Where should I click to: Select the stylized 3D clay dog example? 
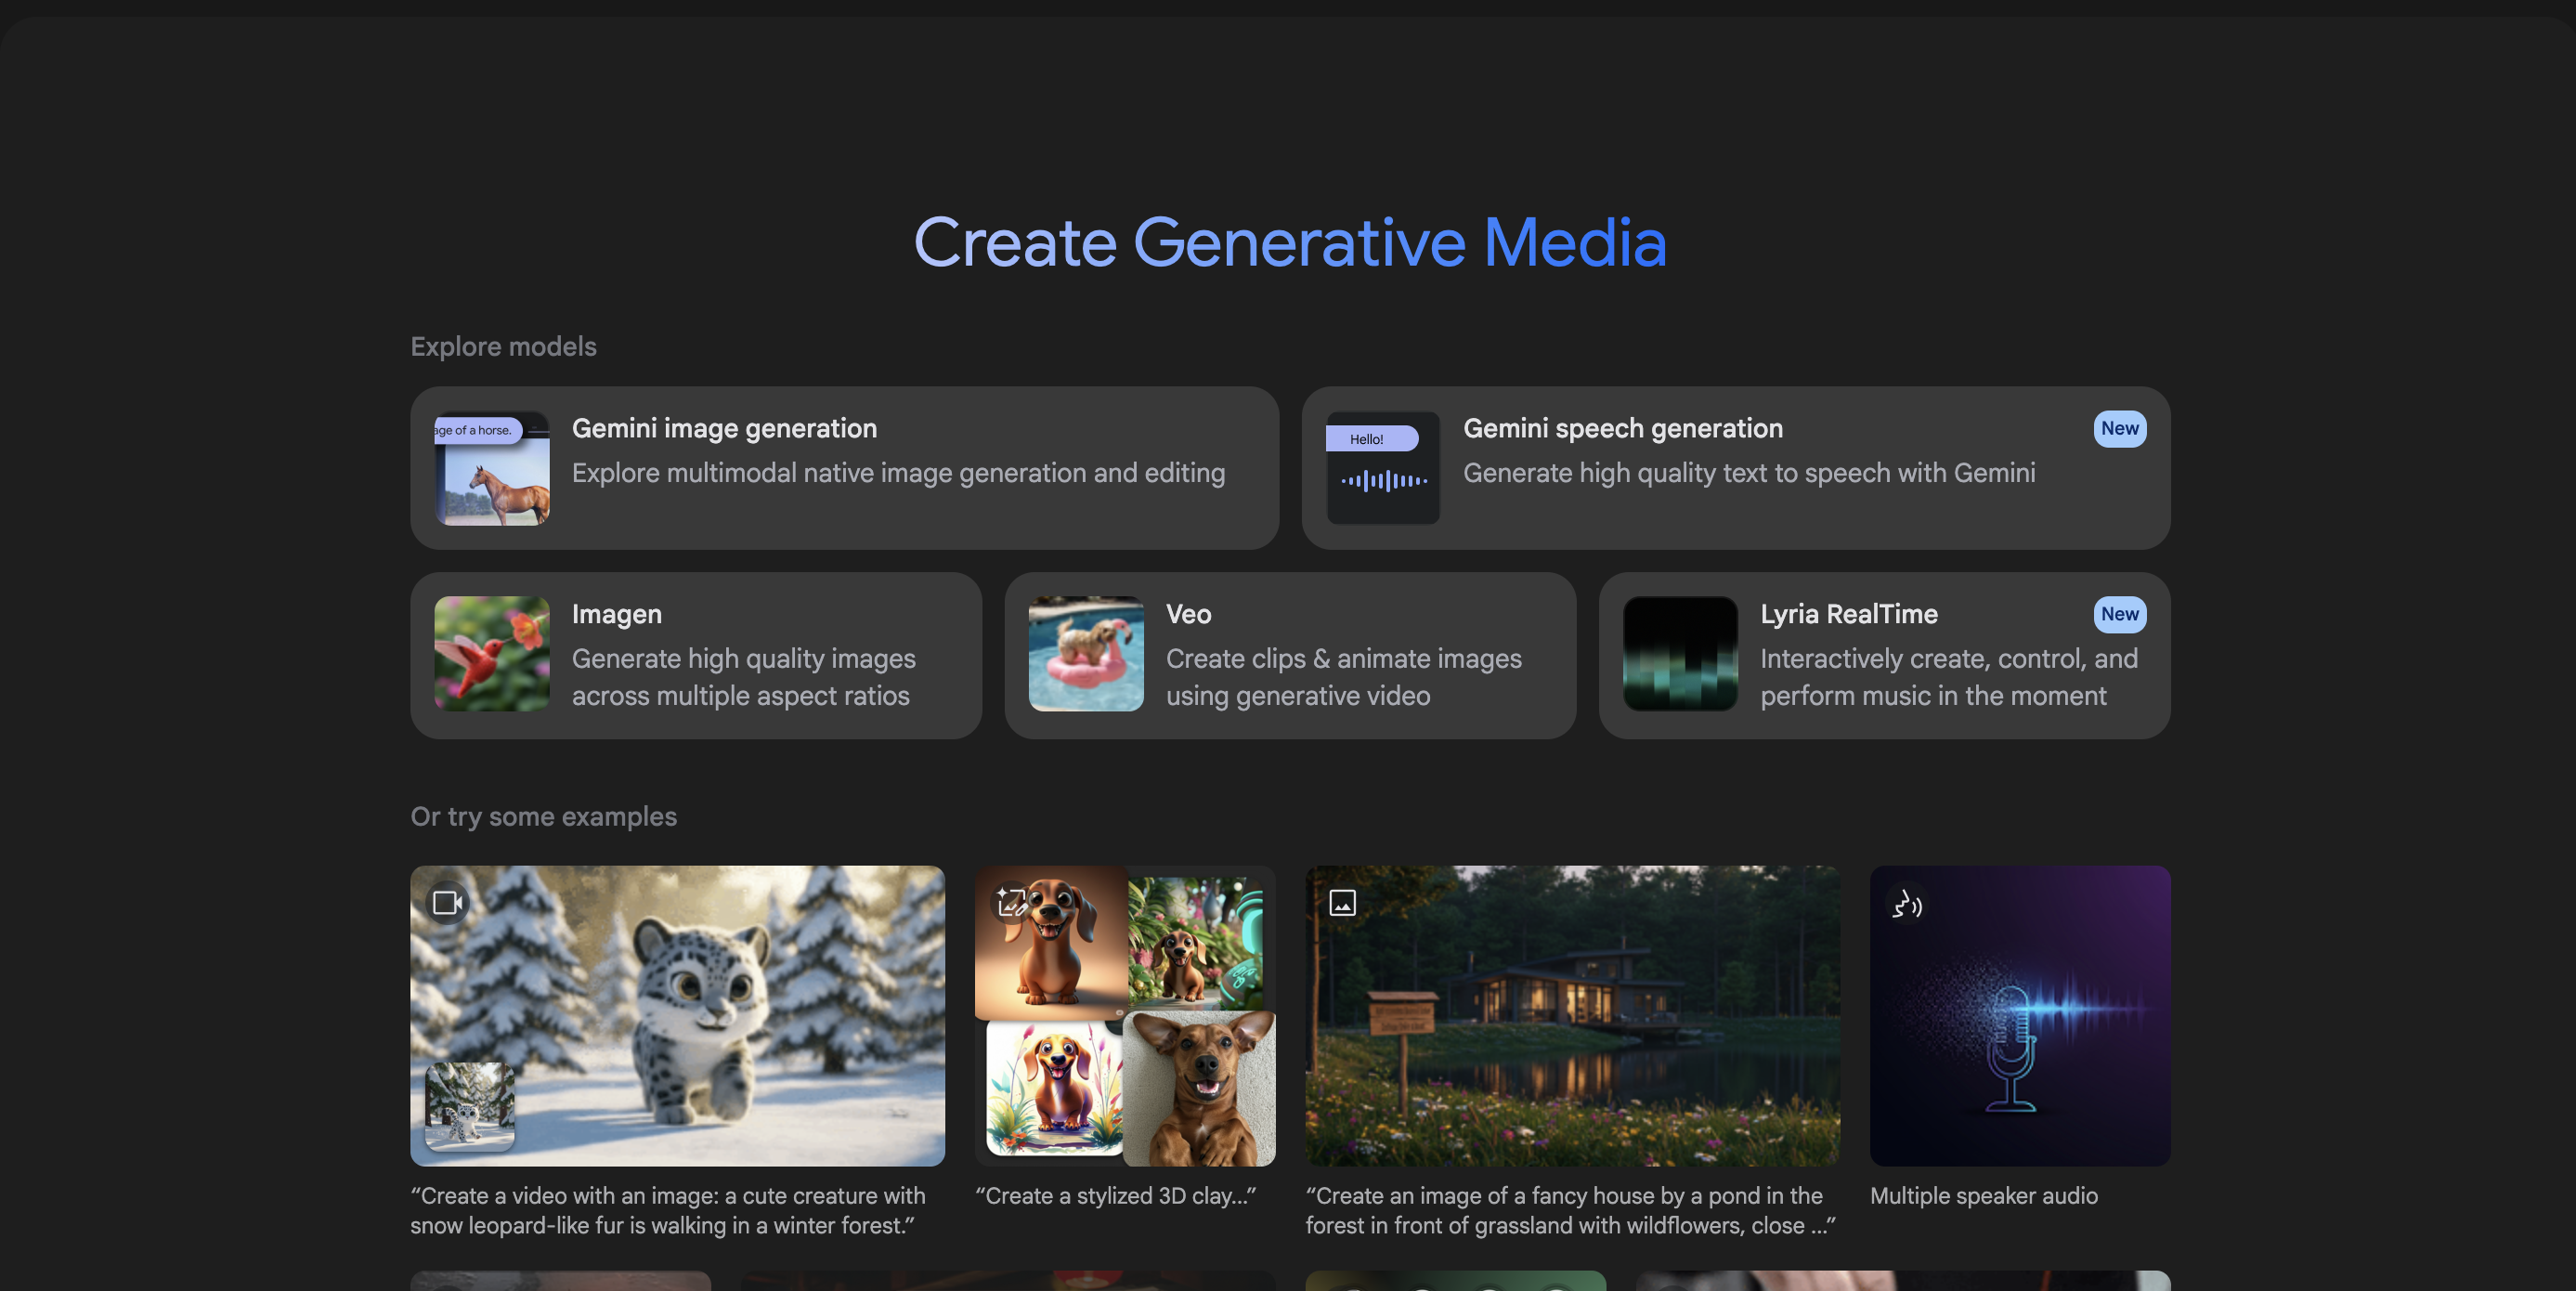1125,1015
